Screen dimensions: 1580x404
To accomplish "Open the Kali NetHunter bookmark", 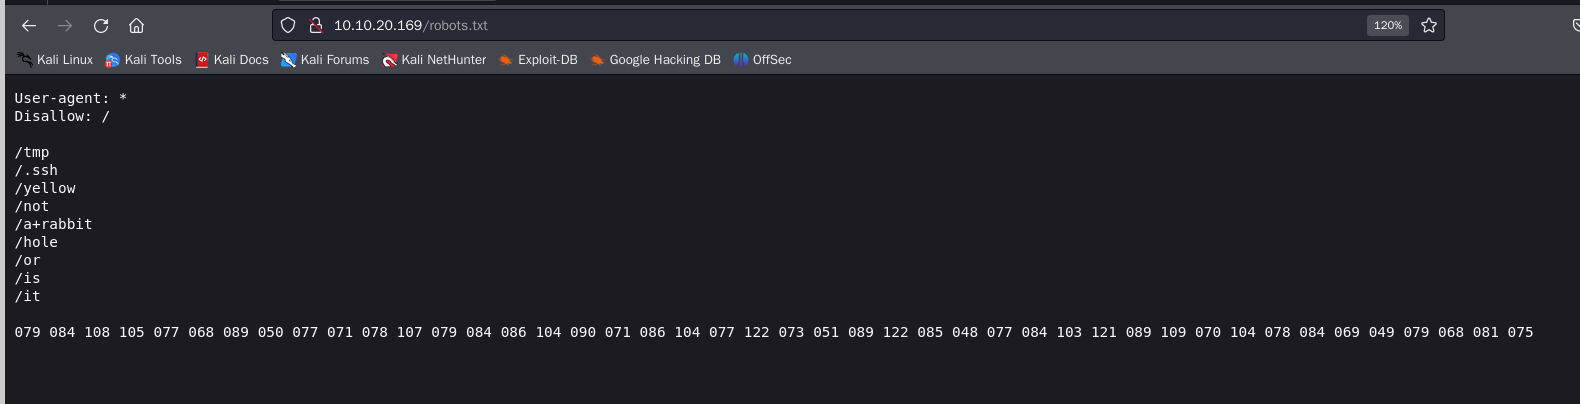I will 434,60.
